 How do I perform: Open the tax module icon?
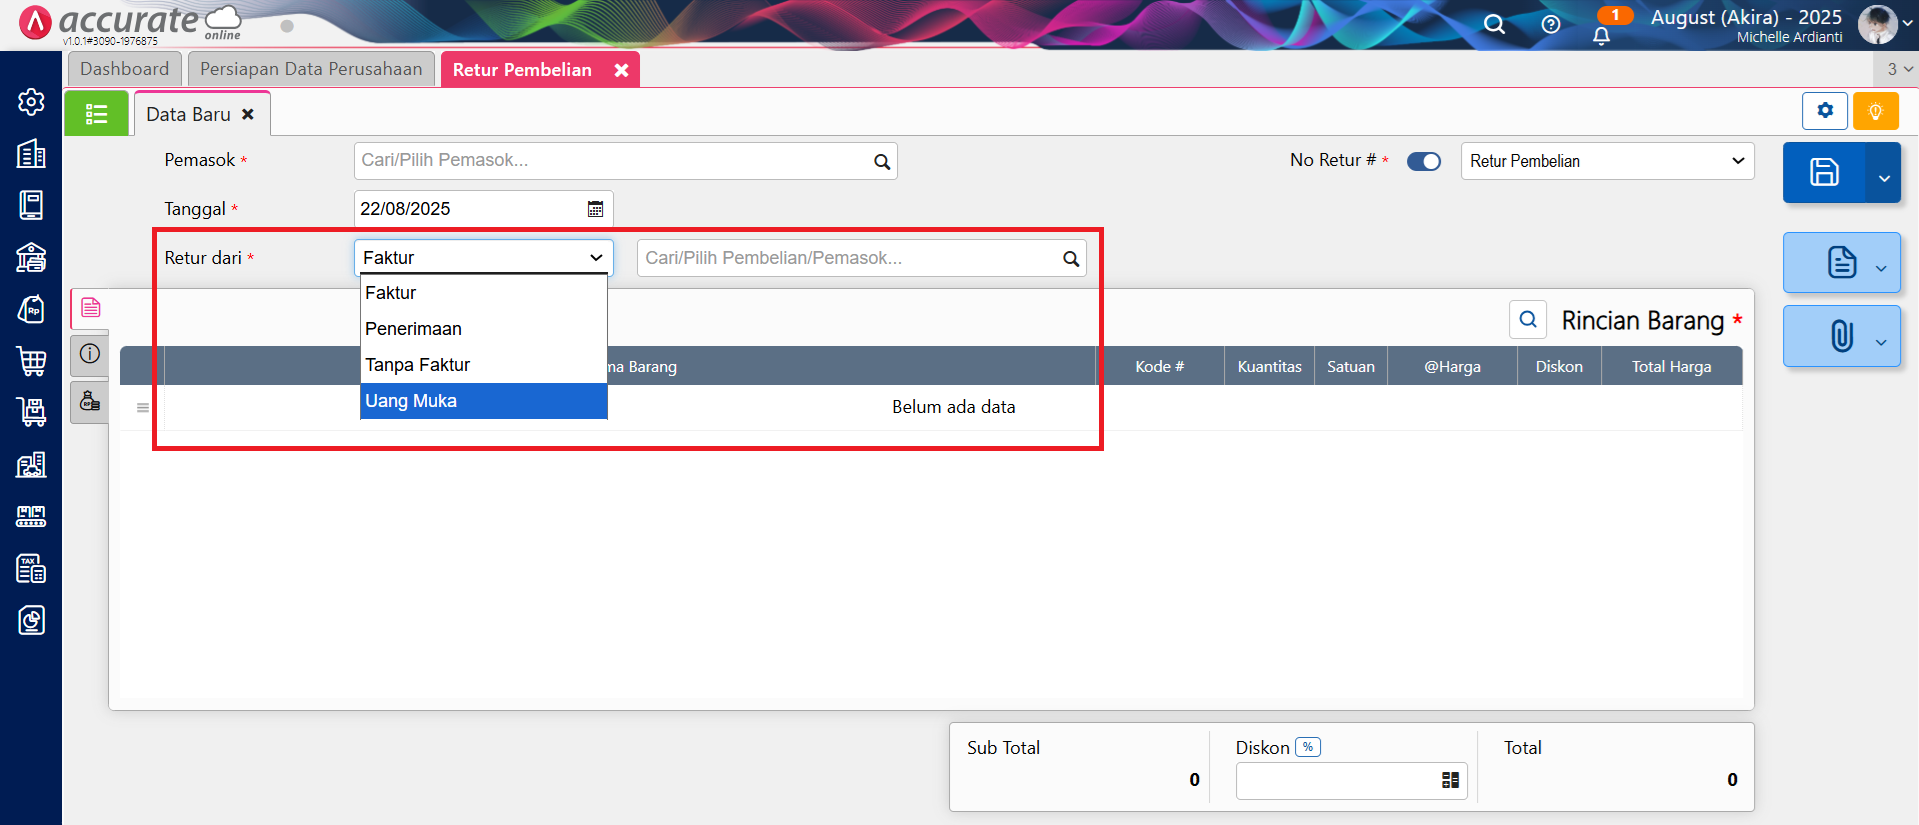click(31, 568)
